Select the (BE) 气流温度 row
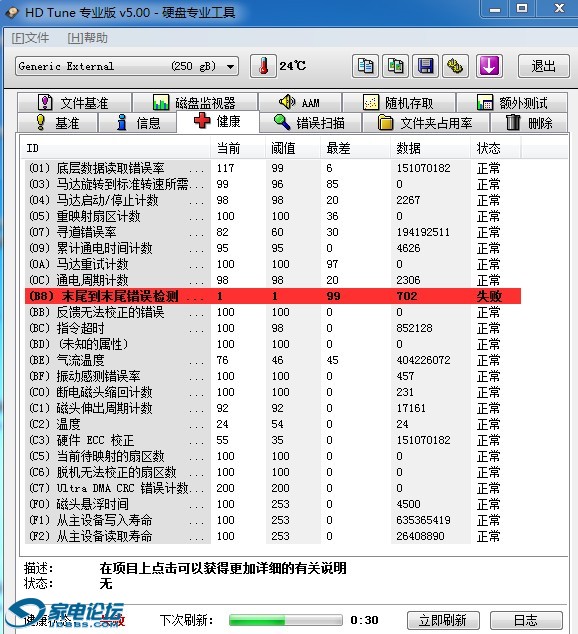The height and width of the screenshot is (634, 578). point(273,360)
